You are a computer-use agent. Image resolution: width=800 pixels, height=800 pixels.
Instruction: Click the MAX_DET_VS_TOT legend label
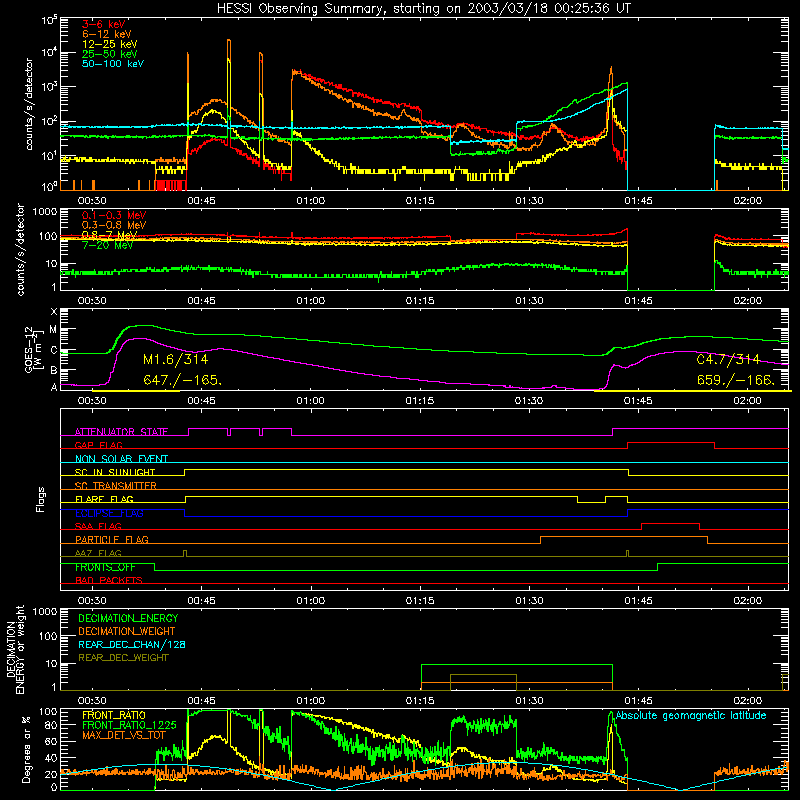click(124, 735)
